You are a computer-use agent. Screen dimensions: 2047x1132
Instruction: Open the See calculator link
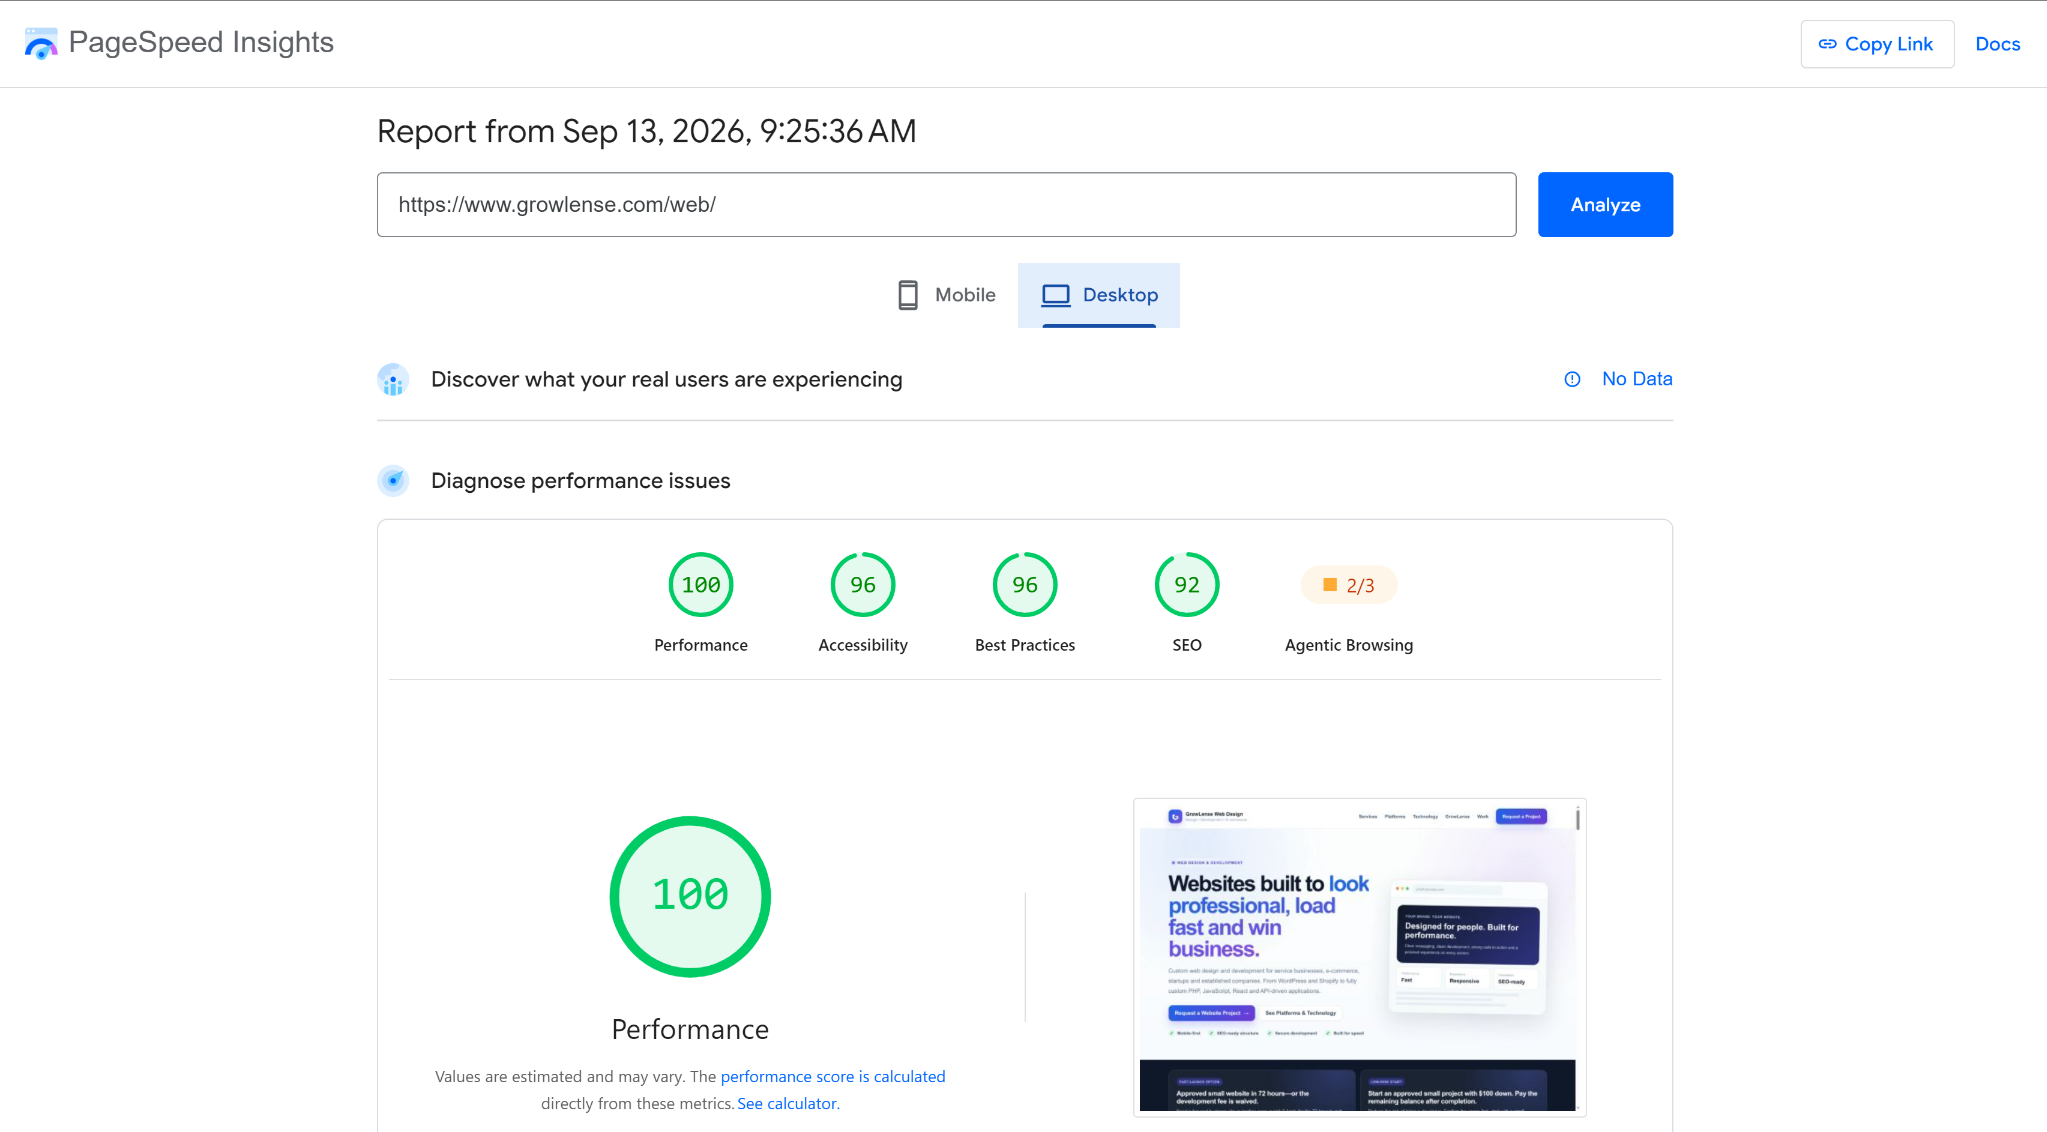coord(787,1104)
